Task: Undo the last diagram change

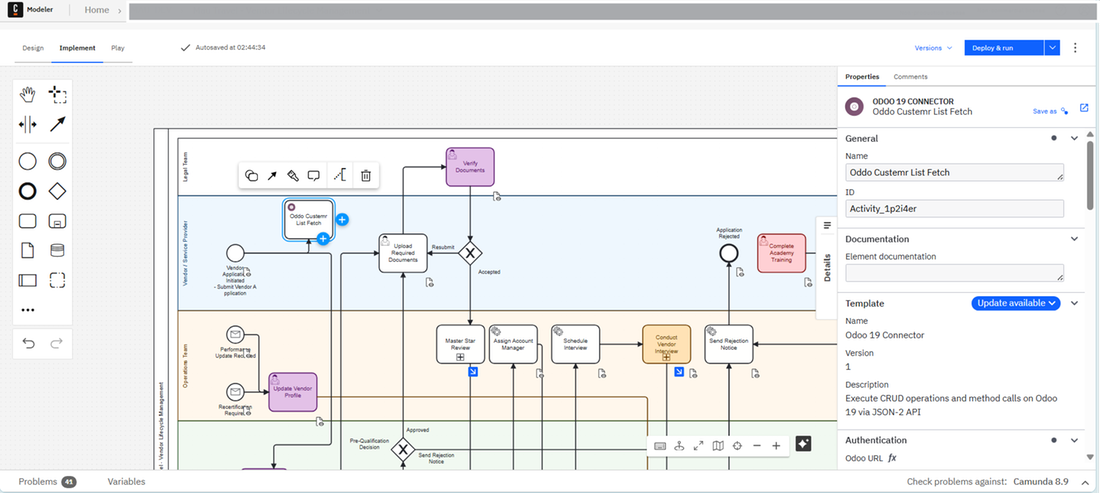Action: 28,343
